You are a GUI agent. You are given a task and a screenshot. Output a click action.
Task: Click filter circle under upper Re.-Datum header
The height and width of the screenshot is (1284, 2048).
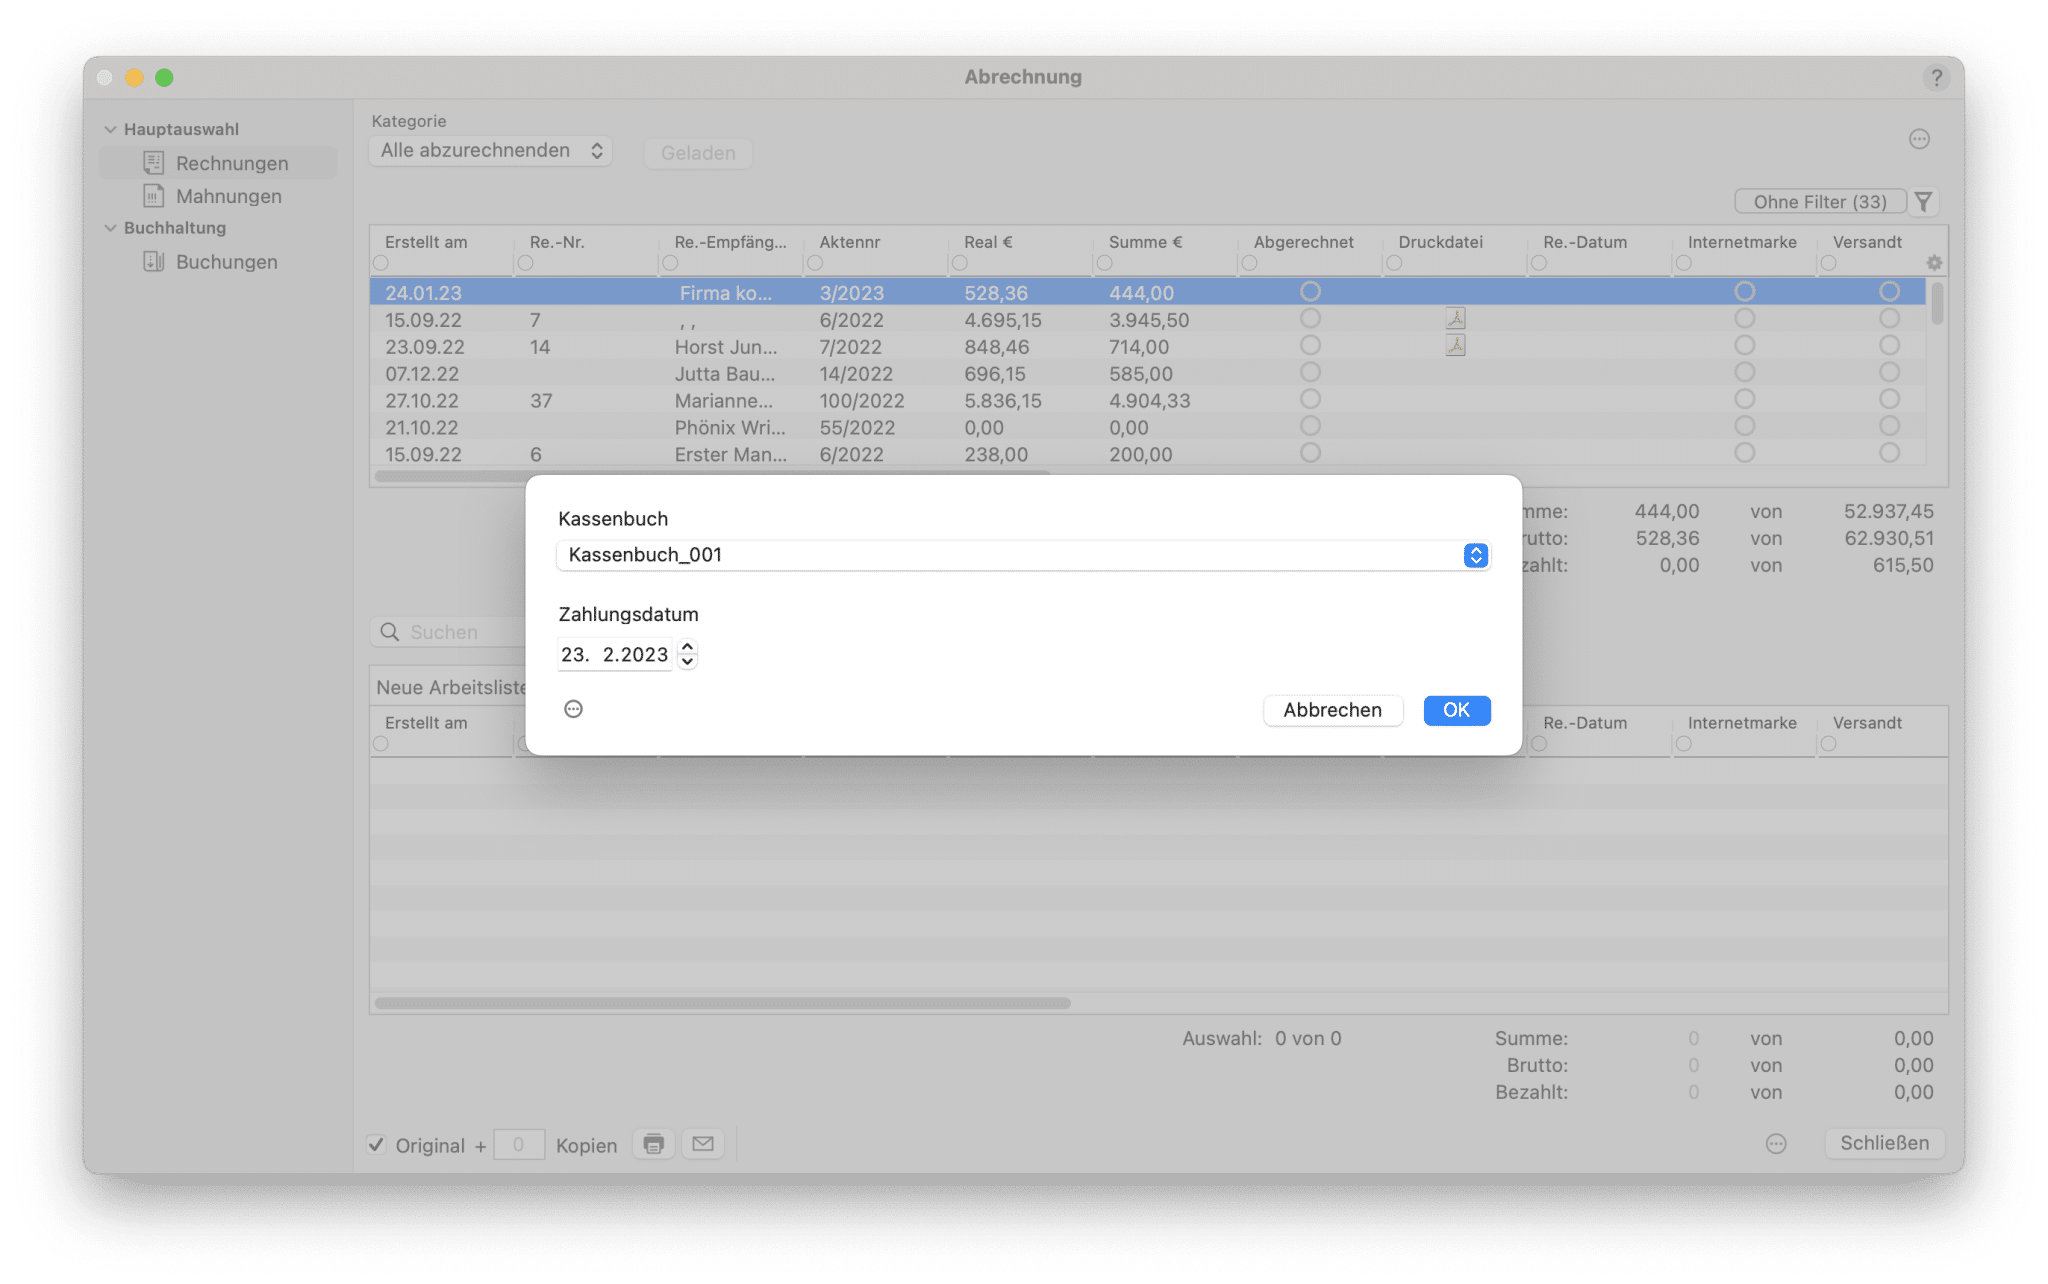(1539, 263)
